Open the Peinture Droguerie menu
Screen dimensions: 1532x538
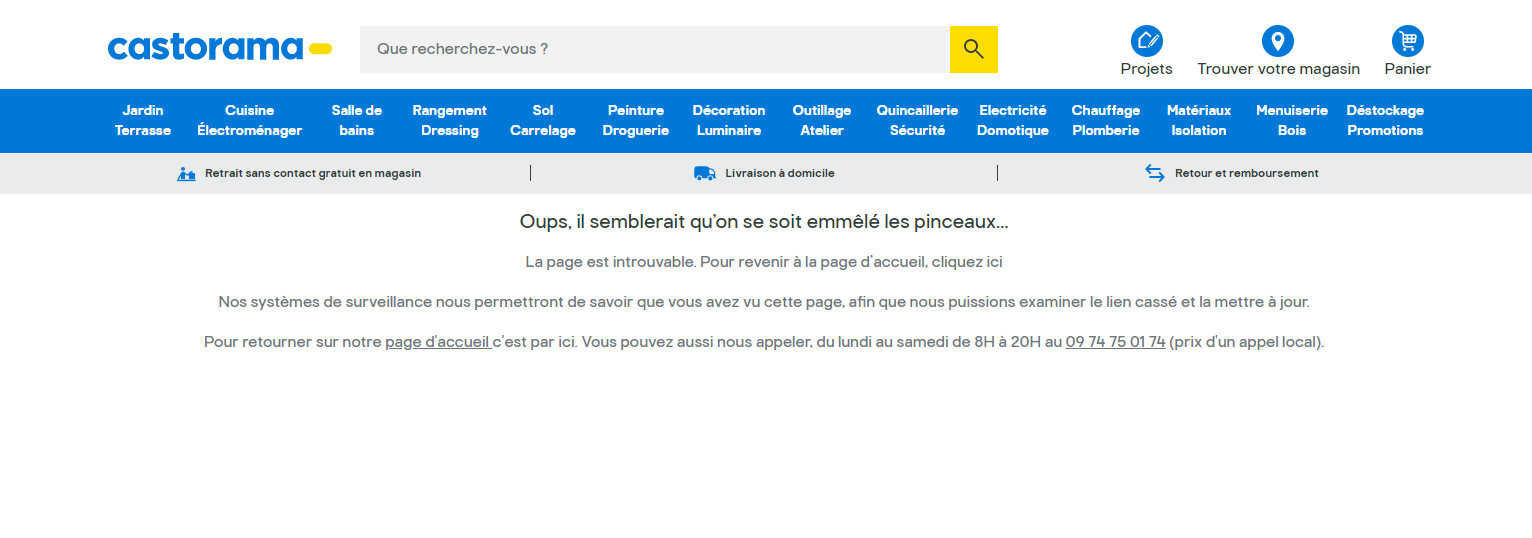point(636,120)
